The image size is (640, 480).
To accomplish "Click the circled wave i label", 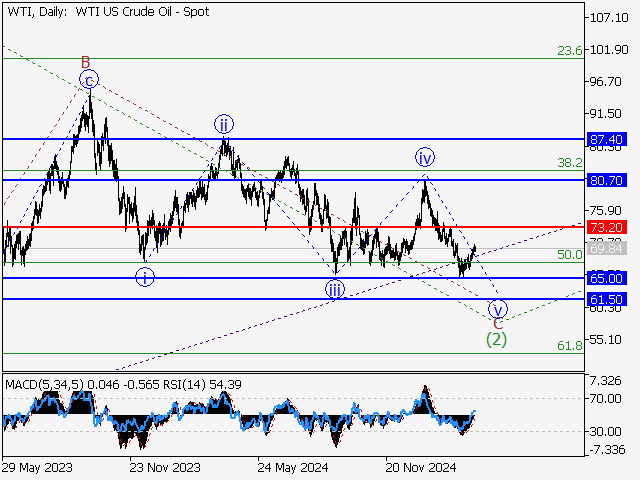I will (146, 277).
